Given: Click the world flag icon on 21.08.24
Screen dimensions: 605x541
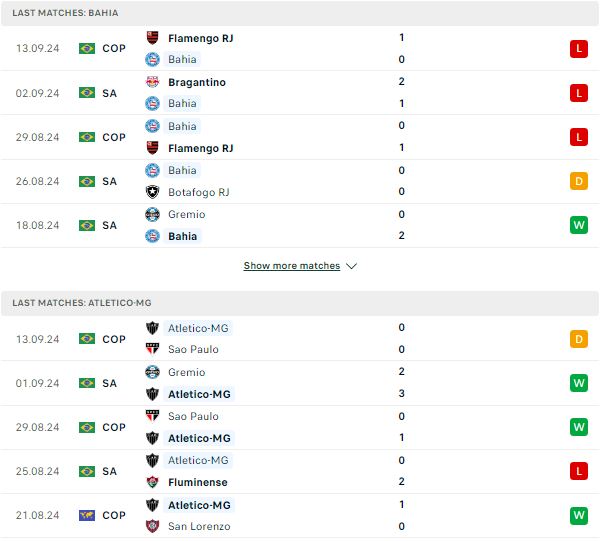Looking at the screenshot, I should [x=87, y=515].
